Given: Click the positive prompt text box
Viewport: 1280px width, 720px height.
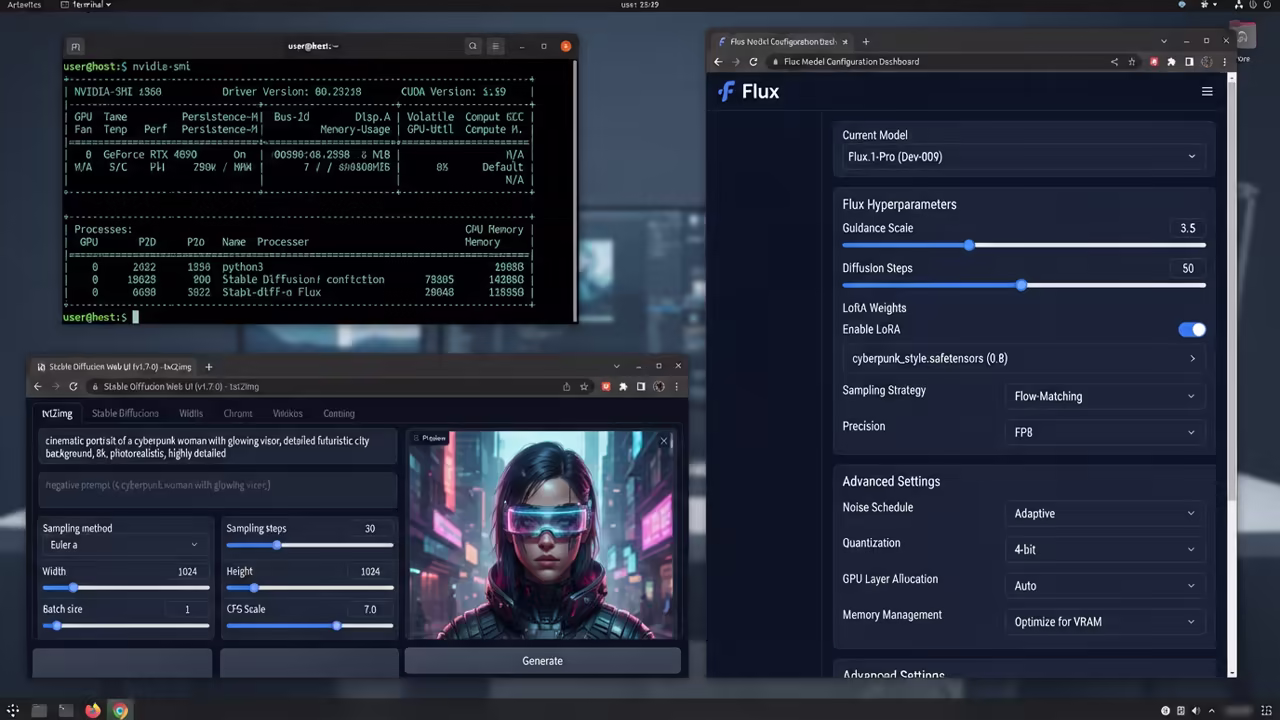Looking at the screenshot, I should click(x=219, y=447).
